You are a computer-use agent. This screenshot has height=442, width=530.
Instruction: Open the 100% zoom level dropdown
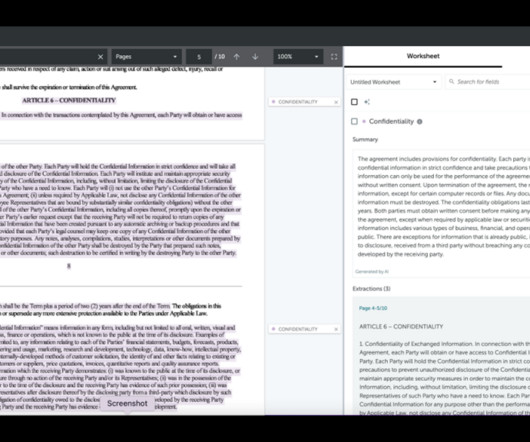pyautogui.click(x=298, y=57)
